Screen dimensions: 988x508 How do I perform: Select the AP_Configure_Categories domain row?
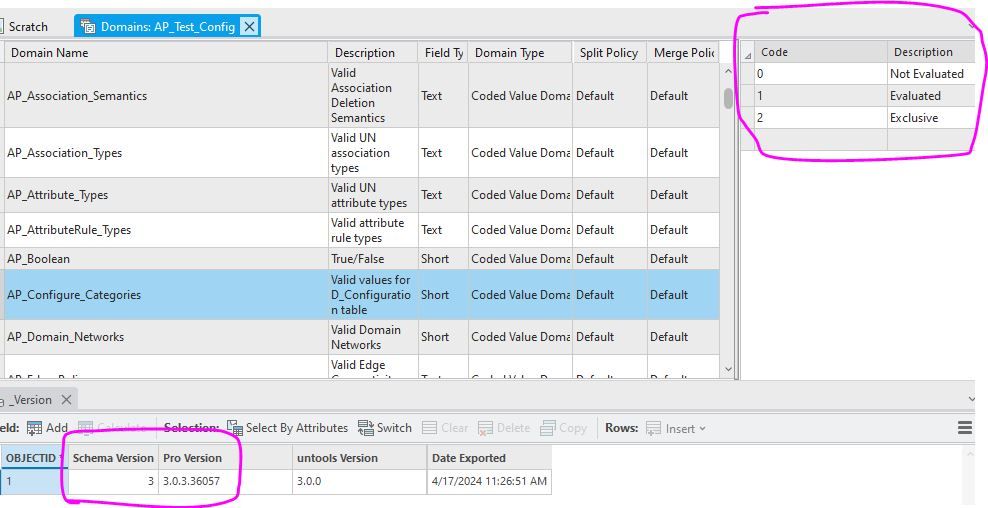(362, 294)
